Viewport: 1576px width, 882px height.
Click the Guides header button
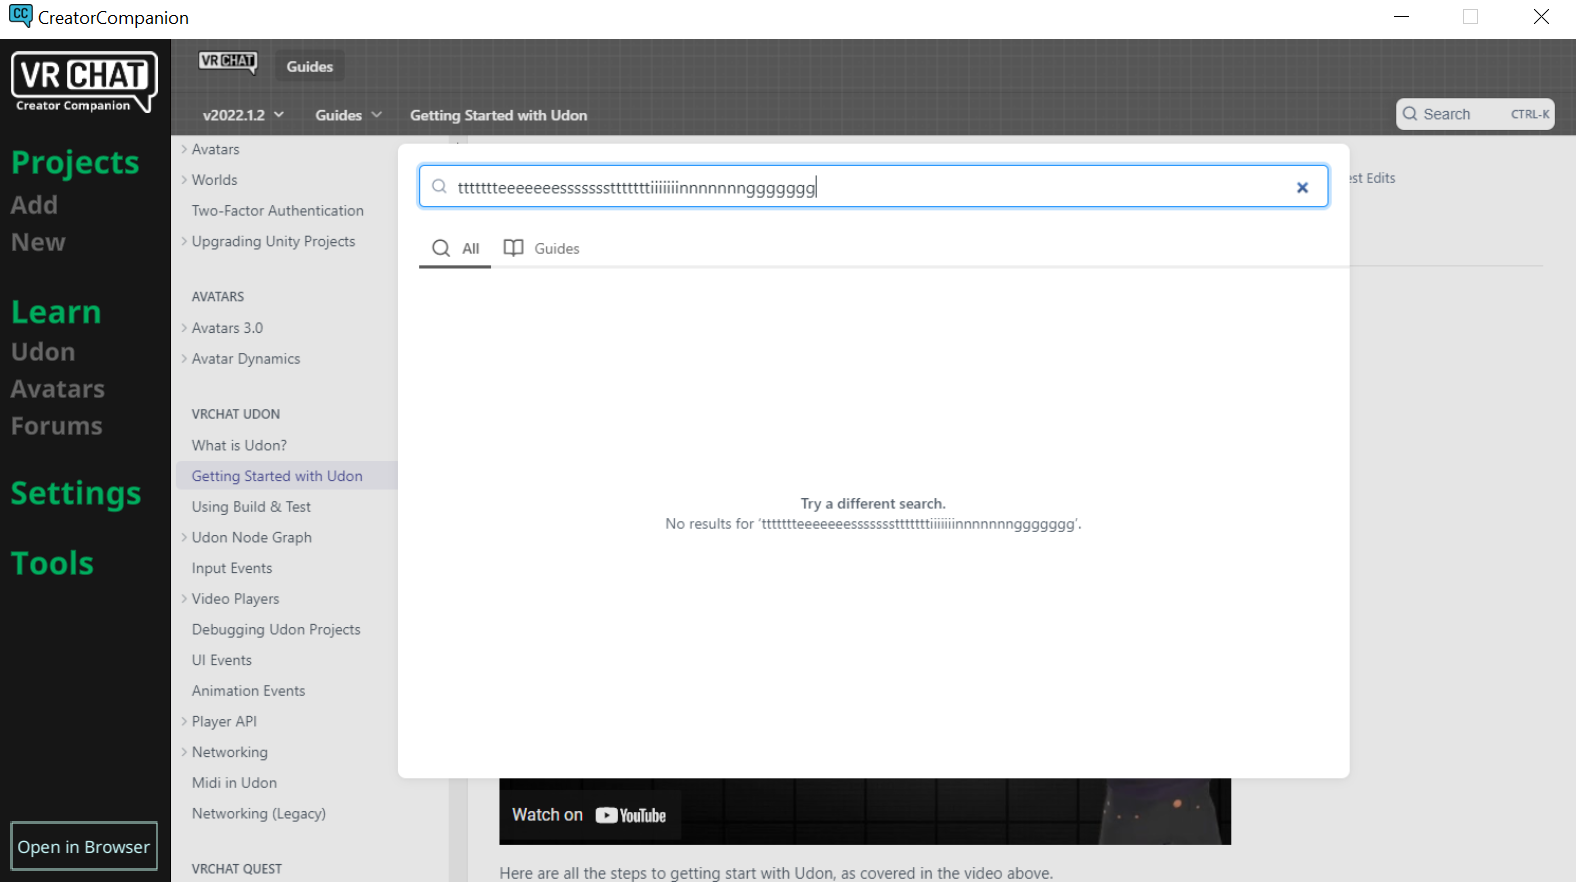click(310, 66)
